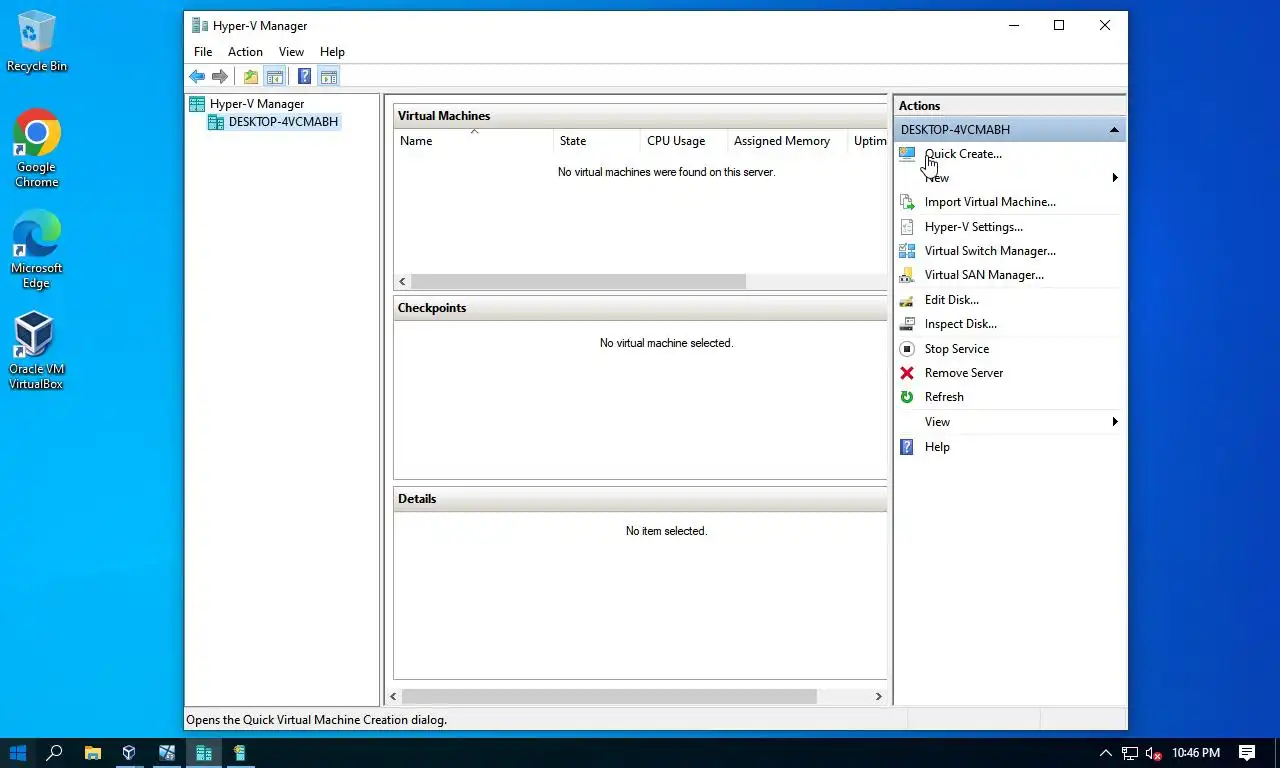Open Hyper-V Settings action
The height and width of the screenshot is (768, 1280).
[x=974, y=227]
